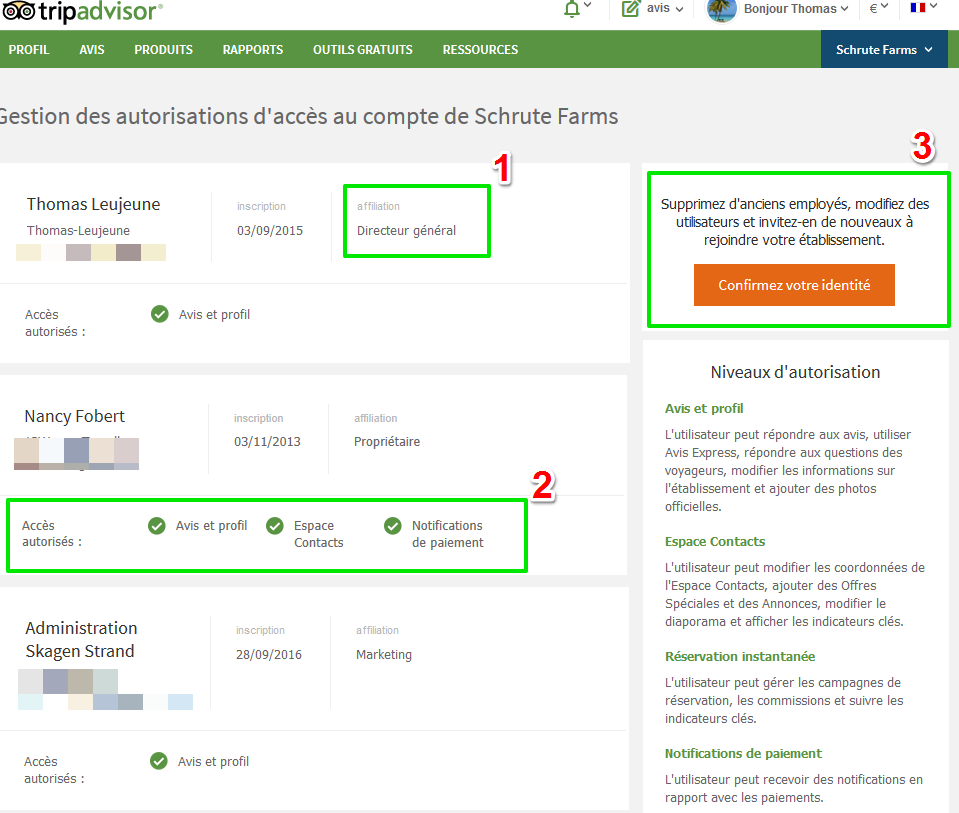Open the Schrute Farms property dropdown
This screenshot has height=813, width=959.
884,50
